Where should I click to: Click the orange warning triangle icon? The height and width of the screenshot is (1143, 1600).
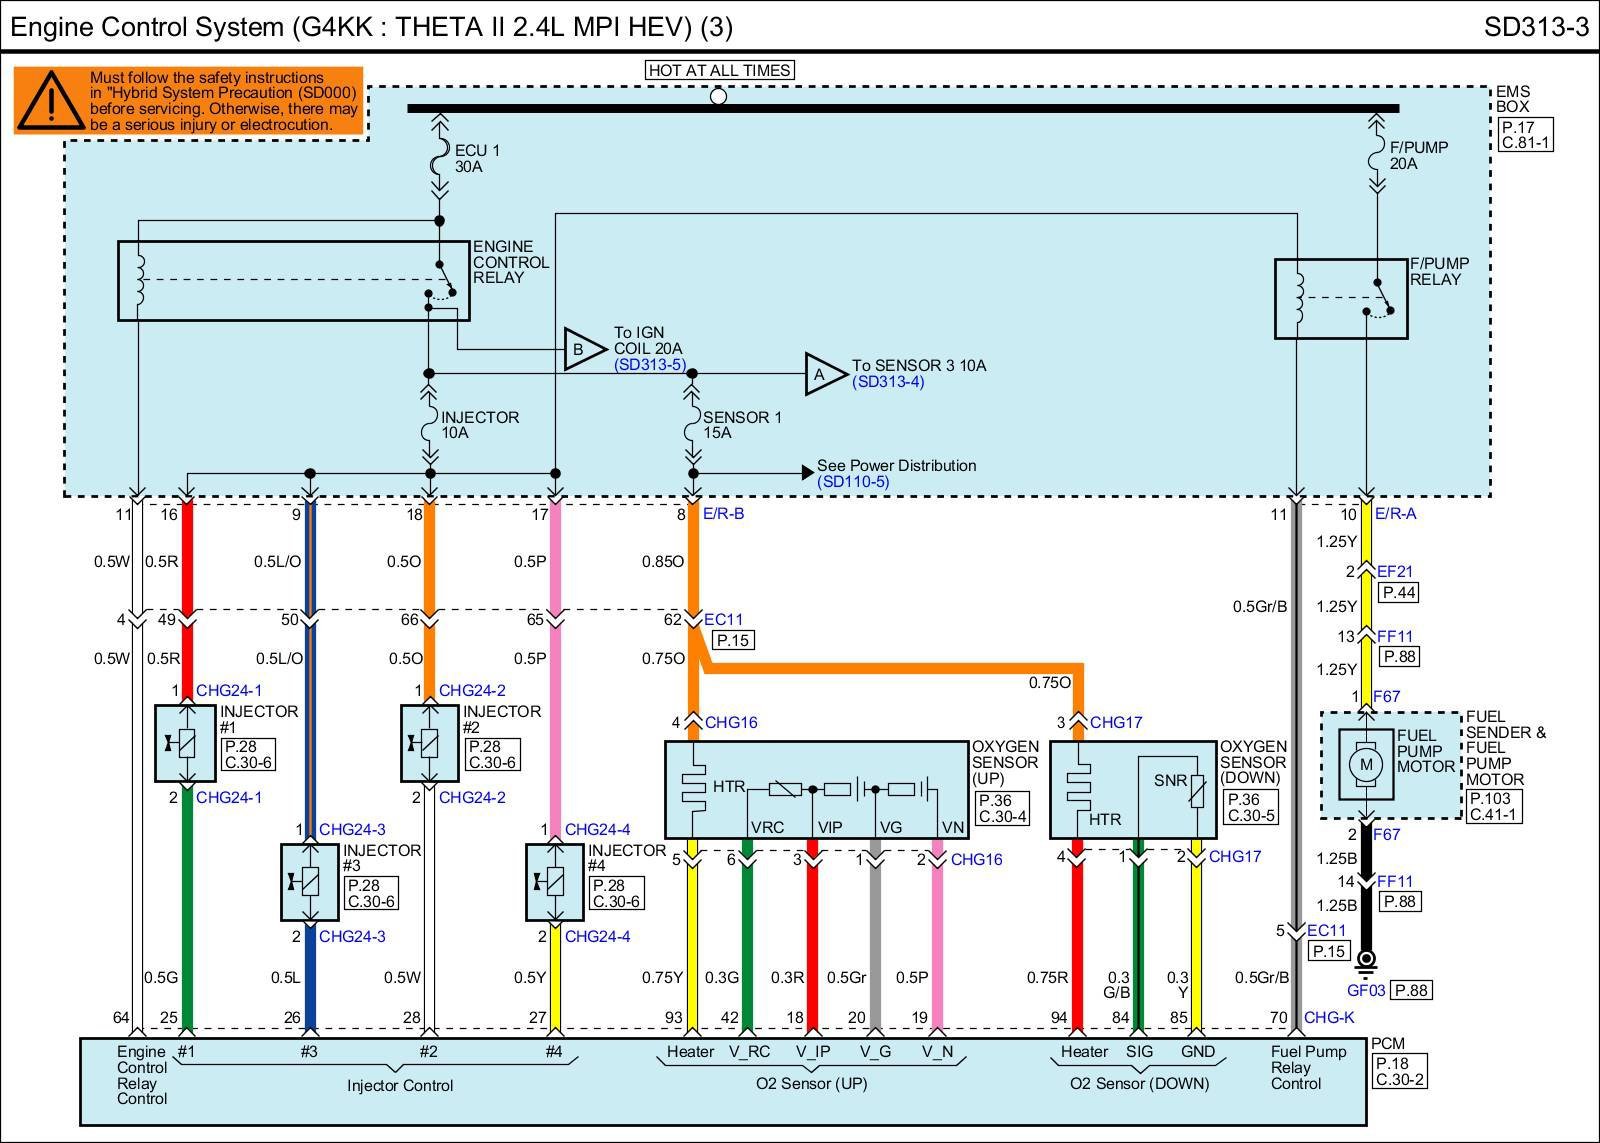(50, 100)
